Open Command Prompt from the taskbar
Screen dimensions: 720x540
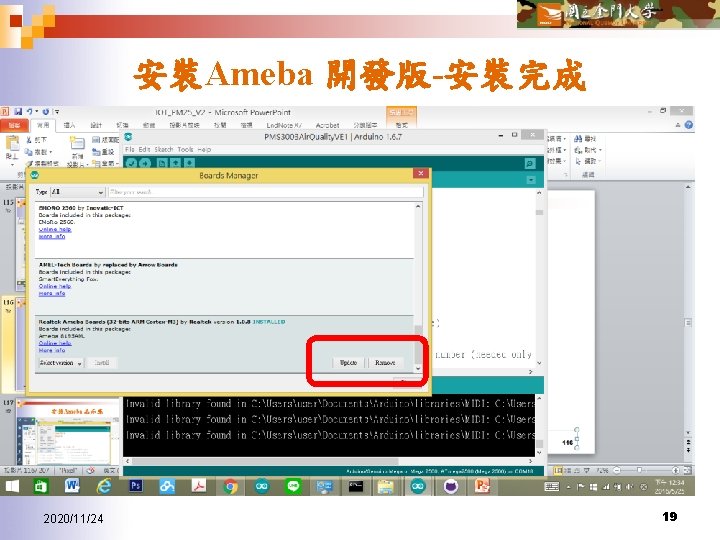(356, 486)
